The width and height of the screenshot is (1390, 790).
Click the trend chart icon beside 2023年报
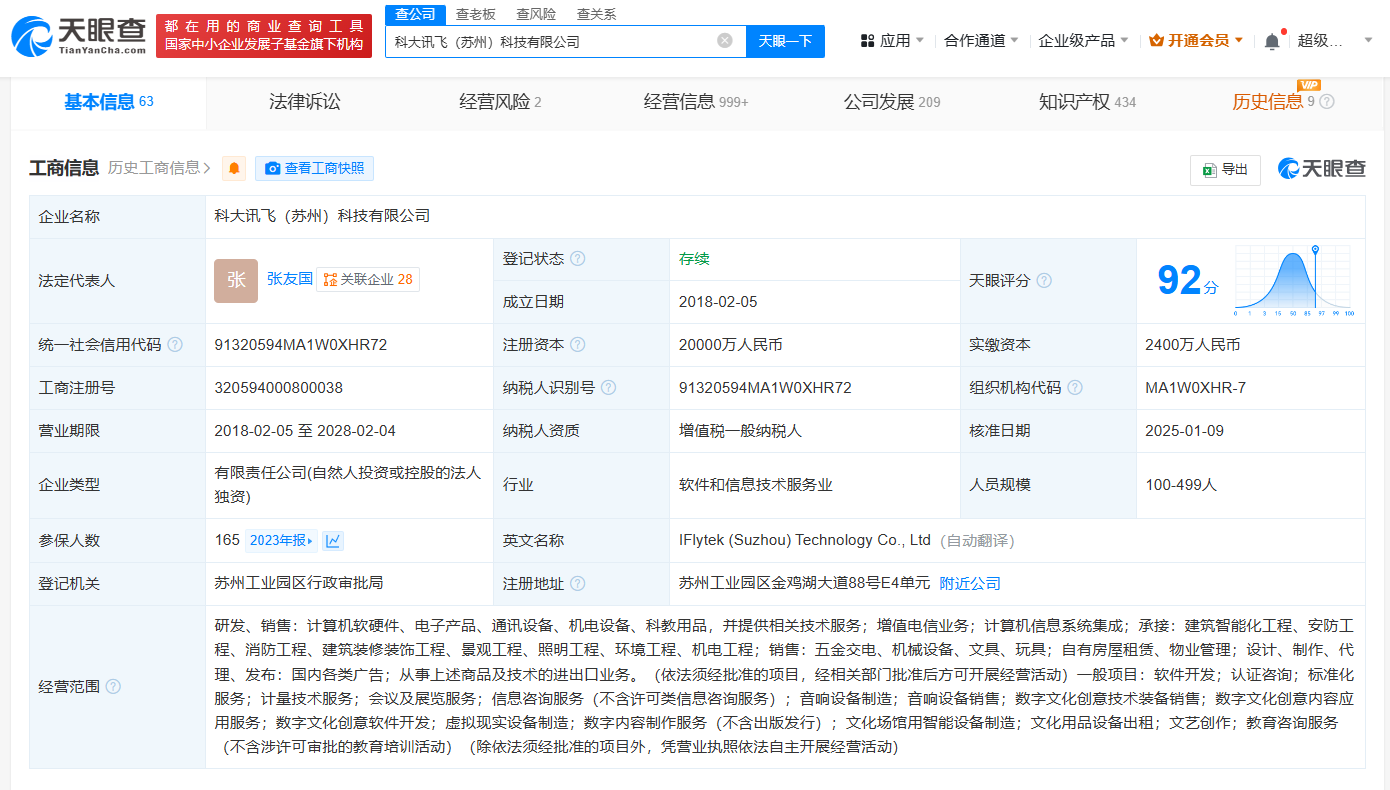pyautogui.click(x=333, y=541)
